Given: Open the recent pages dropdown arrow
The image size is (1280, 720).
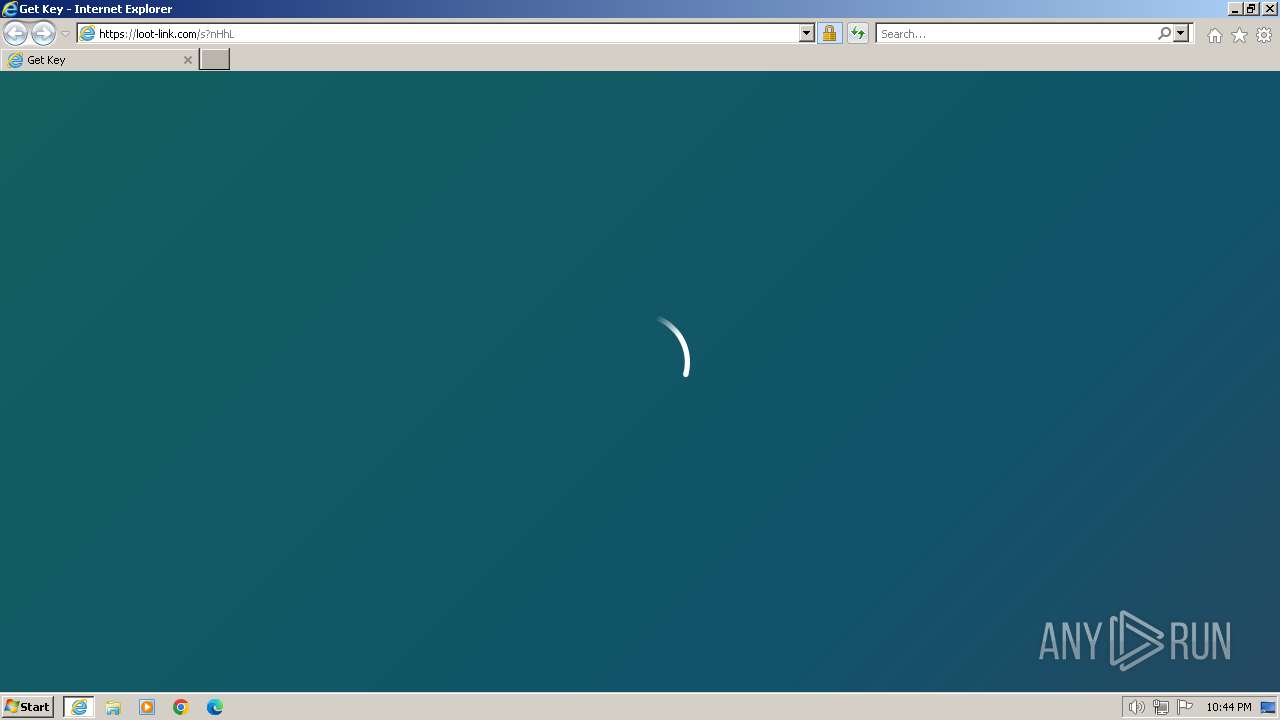Looking at the screenshot, I should (x=65, y=34).
